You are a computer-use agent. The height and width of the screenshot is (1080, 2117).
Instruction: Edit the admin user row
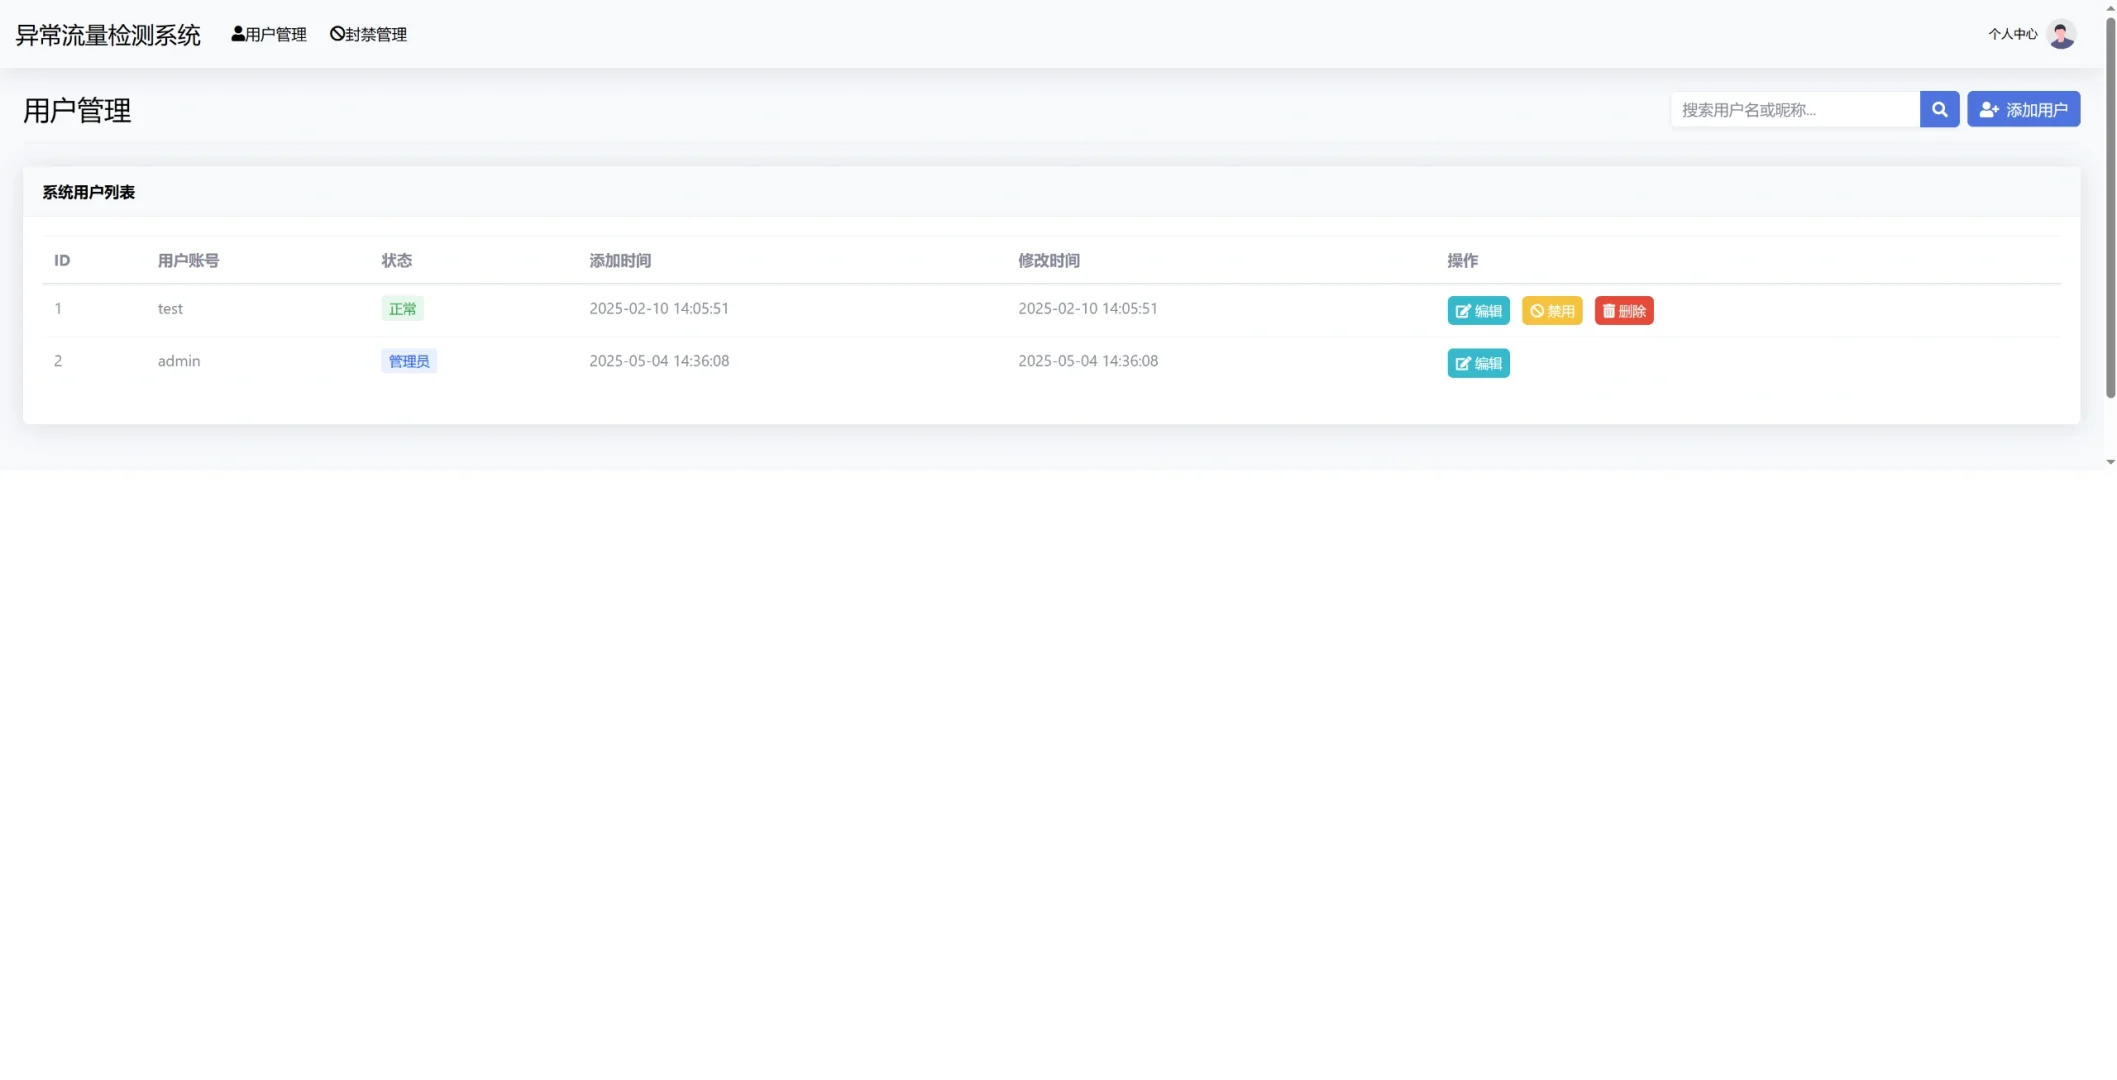coord(1478,363)
